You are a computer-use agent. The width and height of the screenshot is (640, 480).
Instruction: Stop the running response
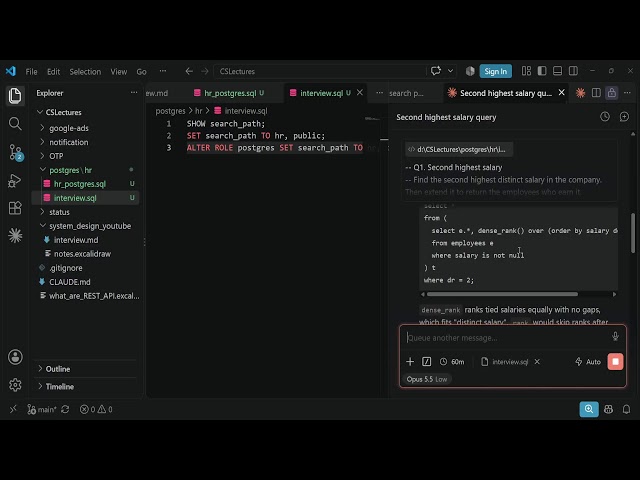click(x=615, y=362)
